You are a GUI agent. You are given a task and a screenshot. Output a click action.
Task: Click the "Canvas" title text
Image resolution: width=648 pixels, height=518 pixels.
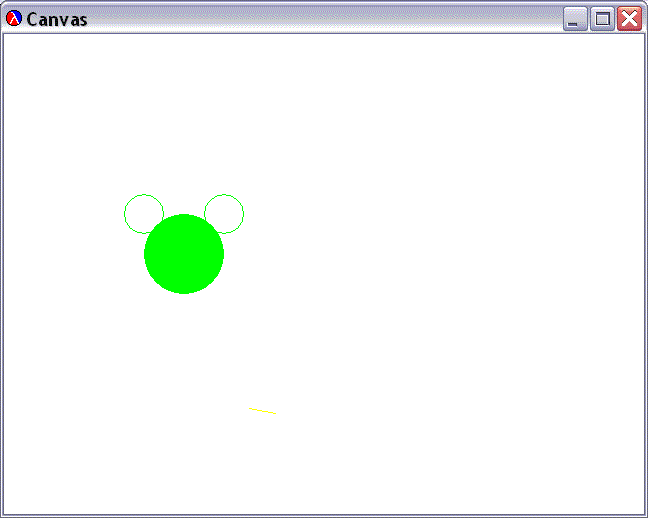tap(57, 20)
